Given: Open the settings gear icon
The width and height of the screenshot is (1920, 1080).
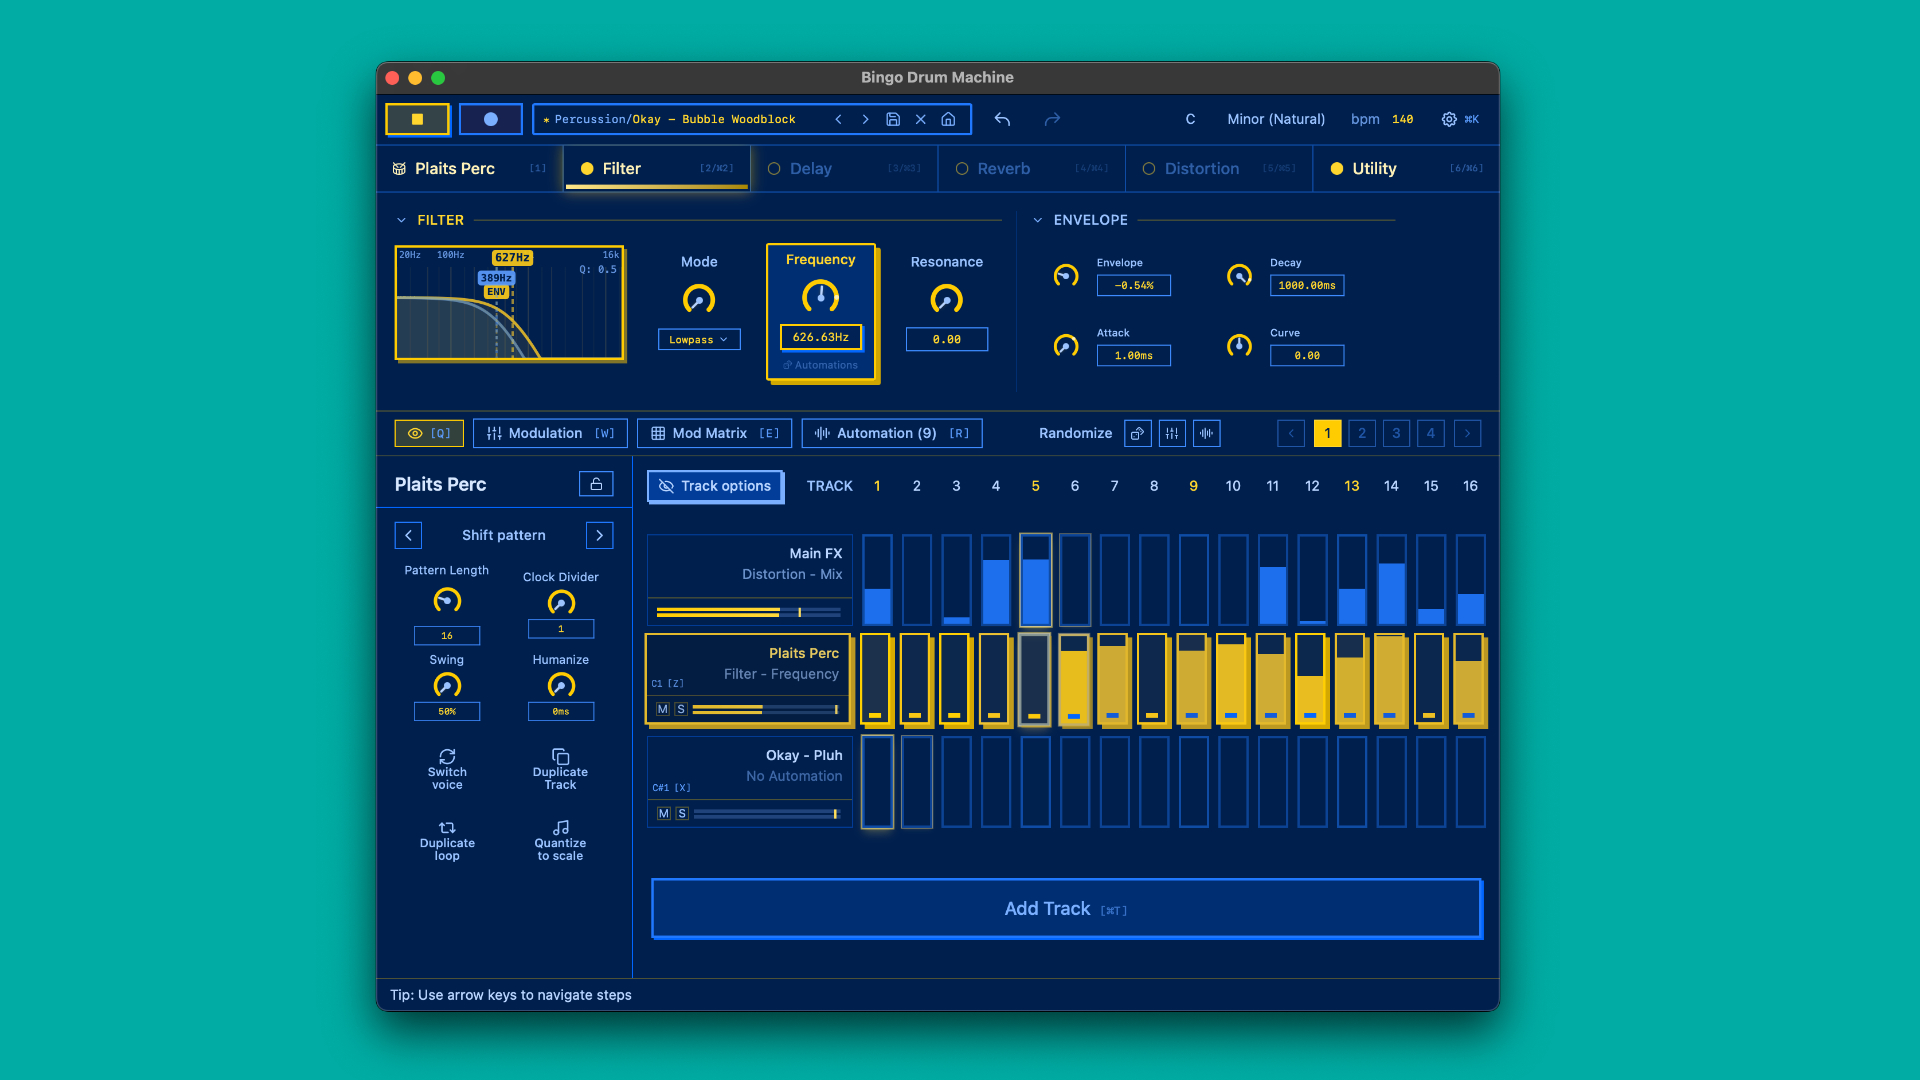Looking at the screenshot, I should (x=1448, y=119).
